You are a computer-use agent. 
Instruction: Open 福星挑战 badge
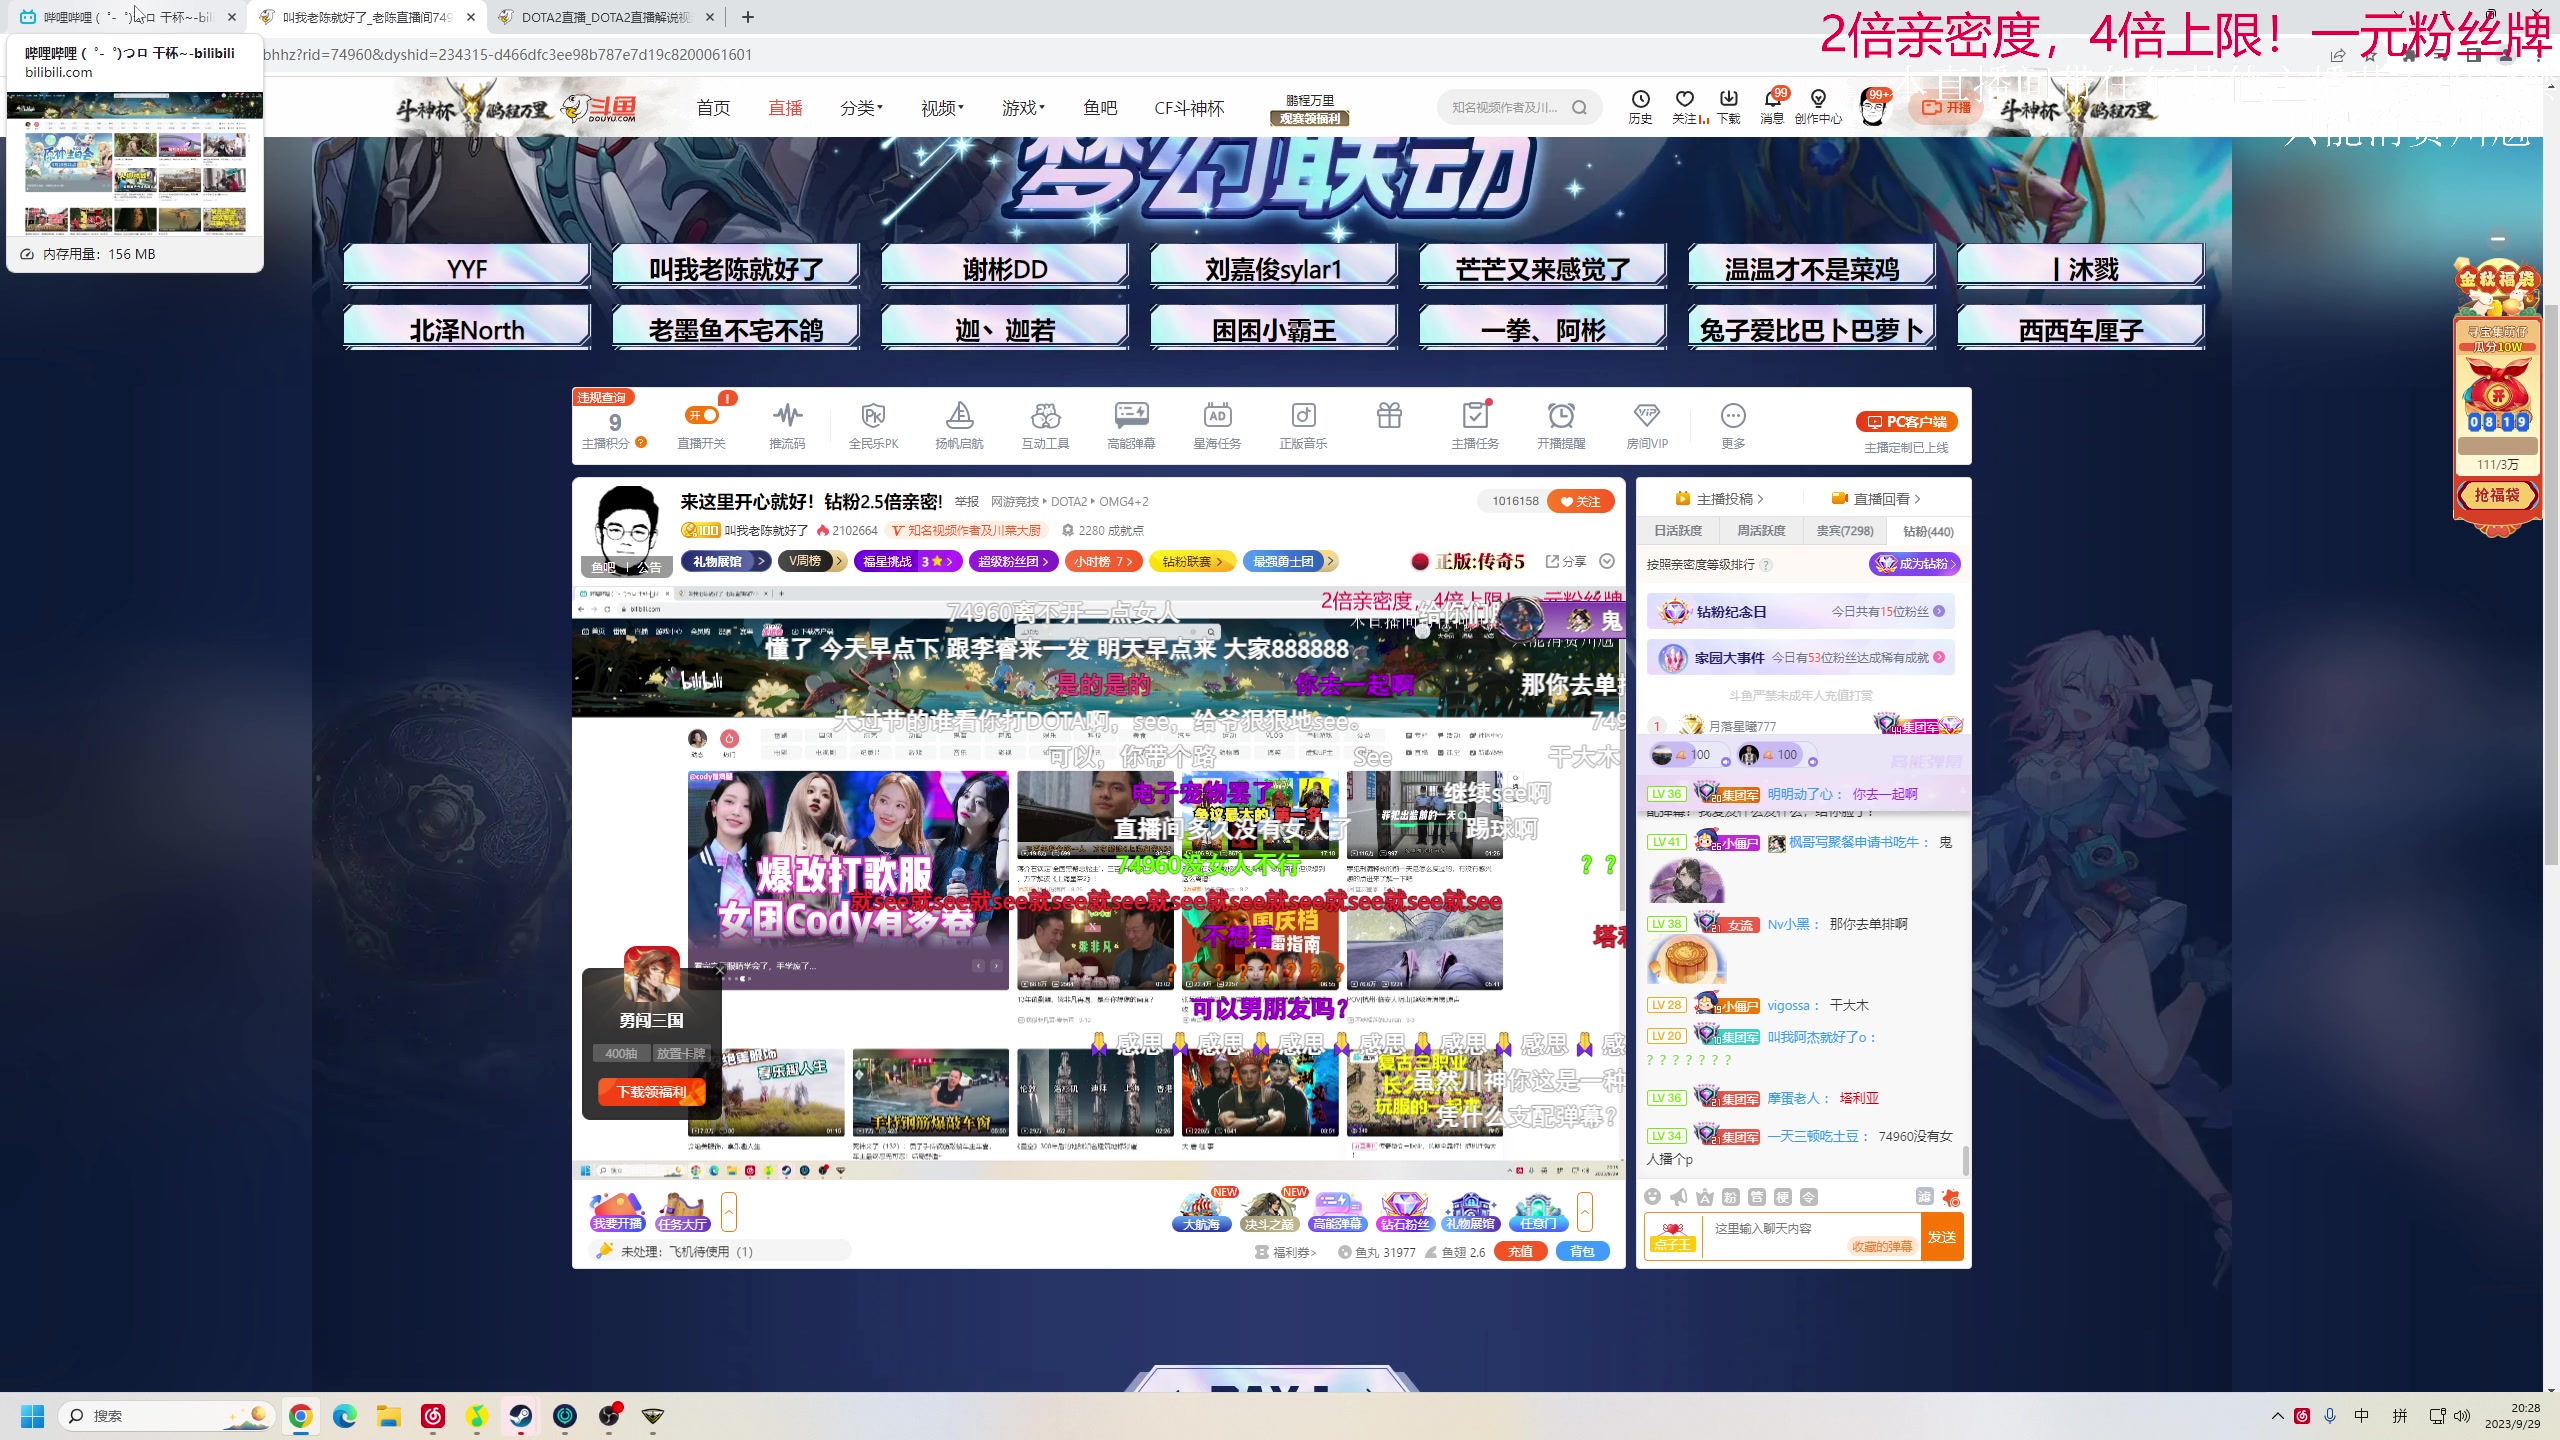click(907, 562)
